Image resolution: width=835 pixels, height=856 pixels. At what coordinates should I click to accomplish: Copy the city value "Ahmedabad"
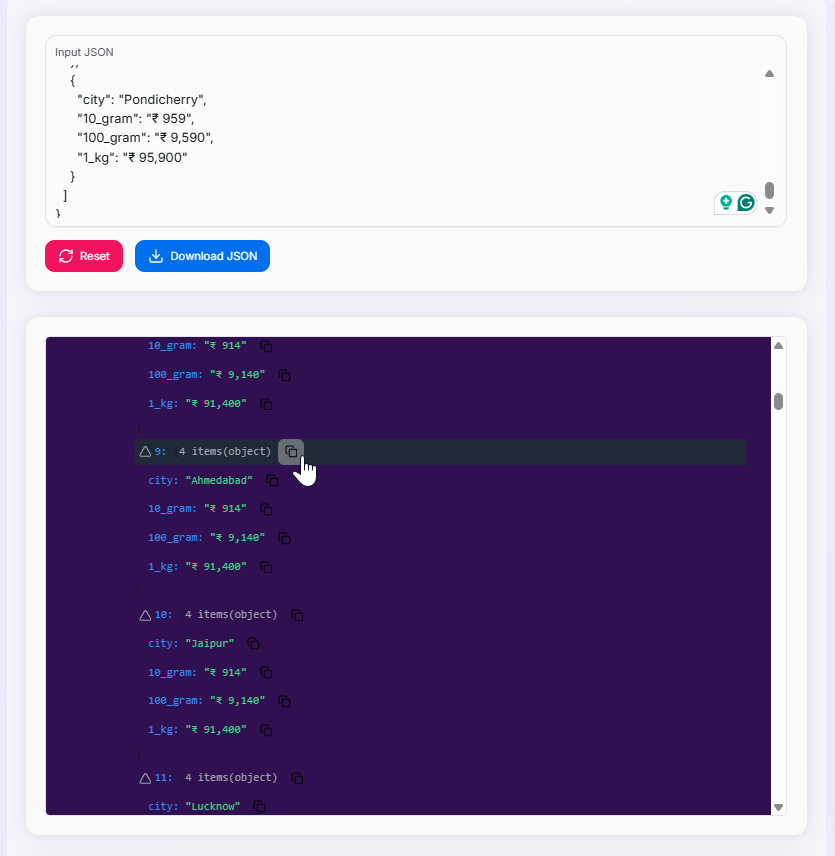272,481
